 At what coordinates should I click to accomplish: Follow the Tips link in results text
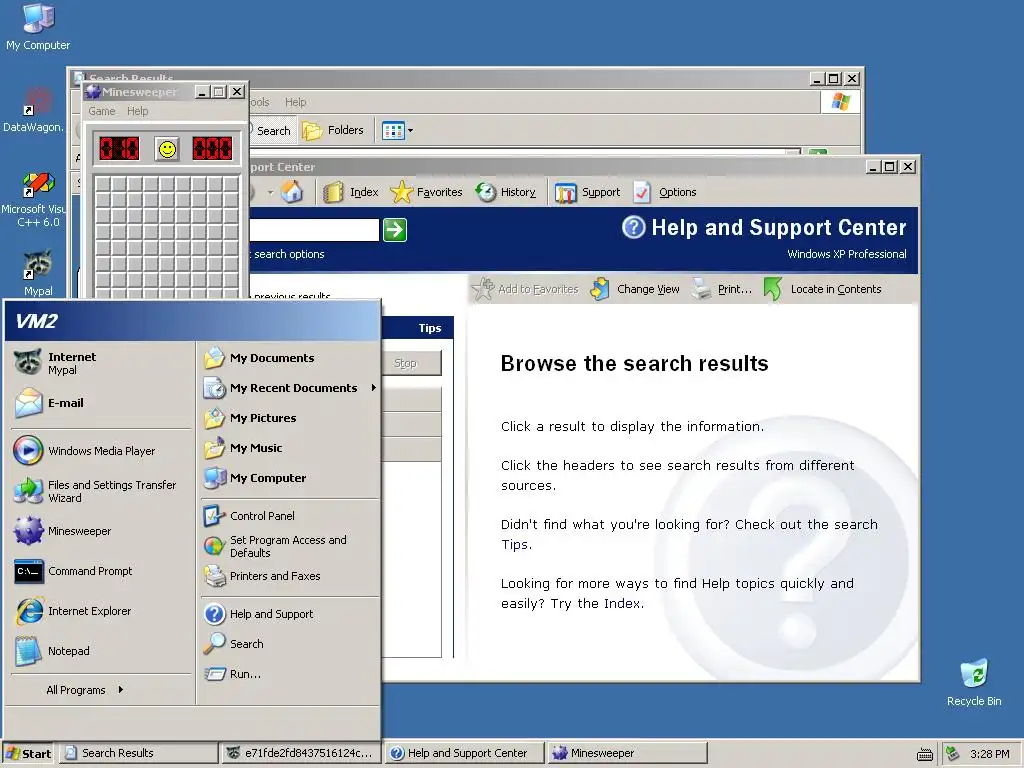pos(515,545)
